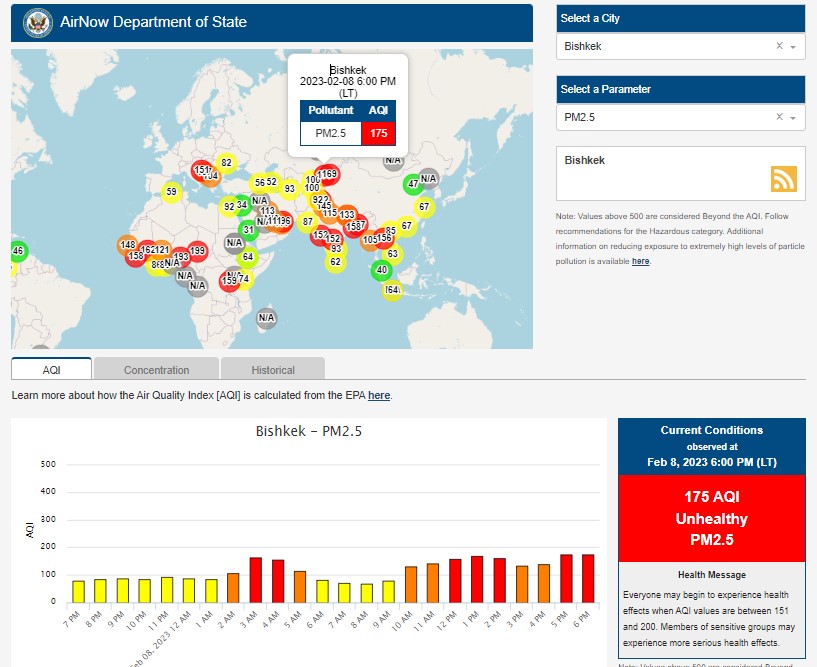Viewport: 817px width, 667px height.
Task: Open the EPA AQI calculation 'here' link
Action: point(379,396)
